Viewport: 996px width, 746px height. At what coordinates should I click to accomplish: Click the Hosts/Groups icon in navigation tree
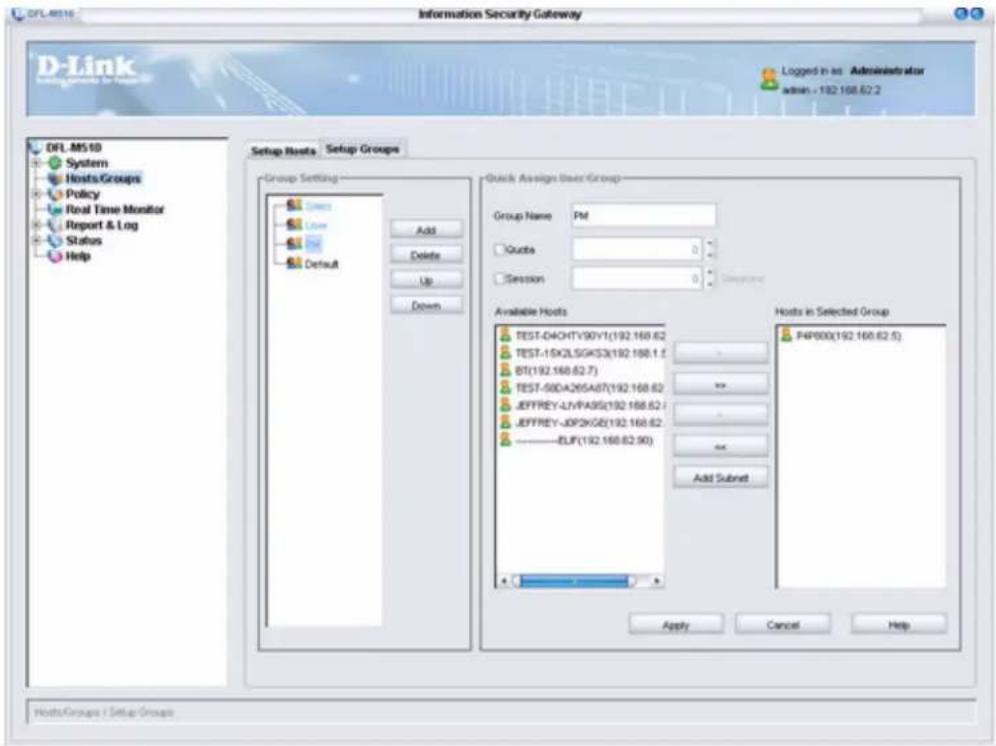[x=55, y=179]
